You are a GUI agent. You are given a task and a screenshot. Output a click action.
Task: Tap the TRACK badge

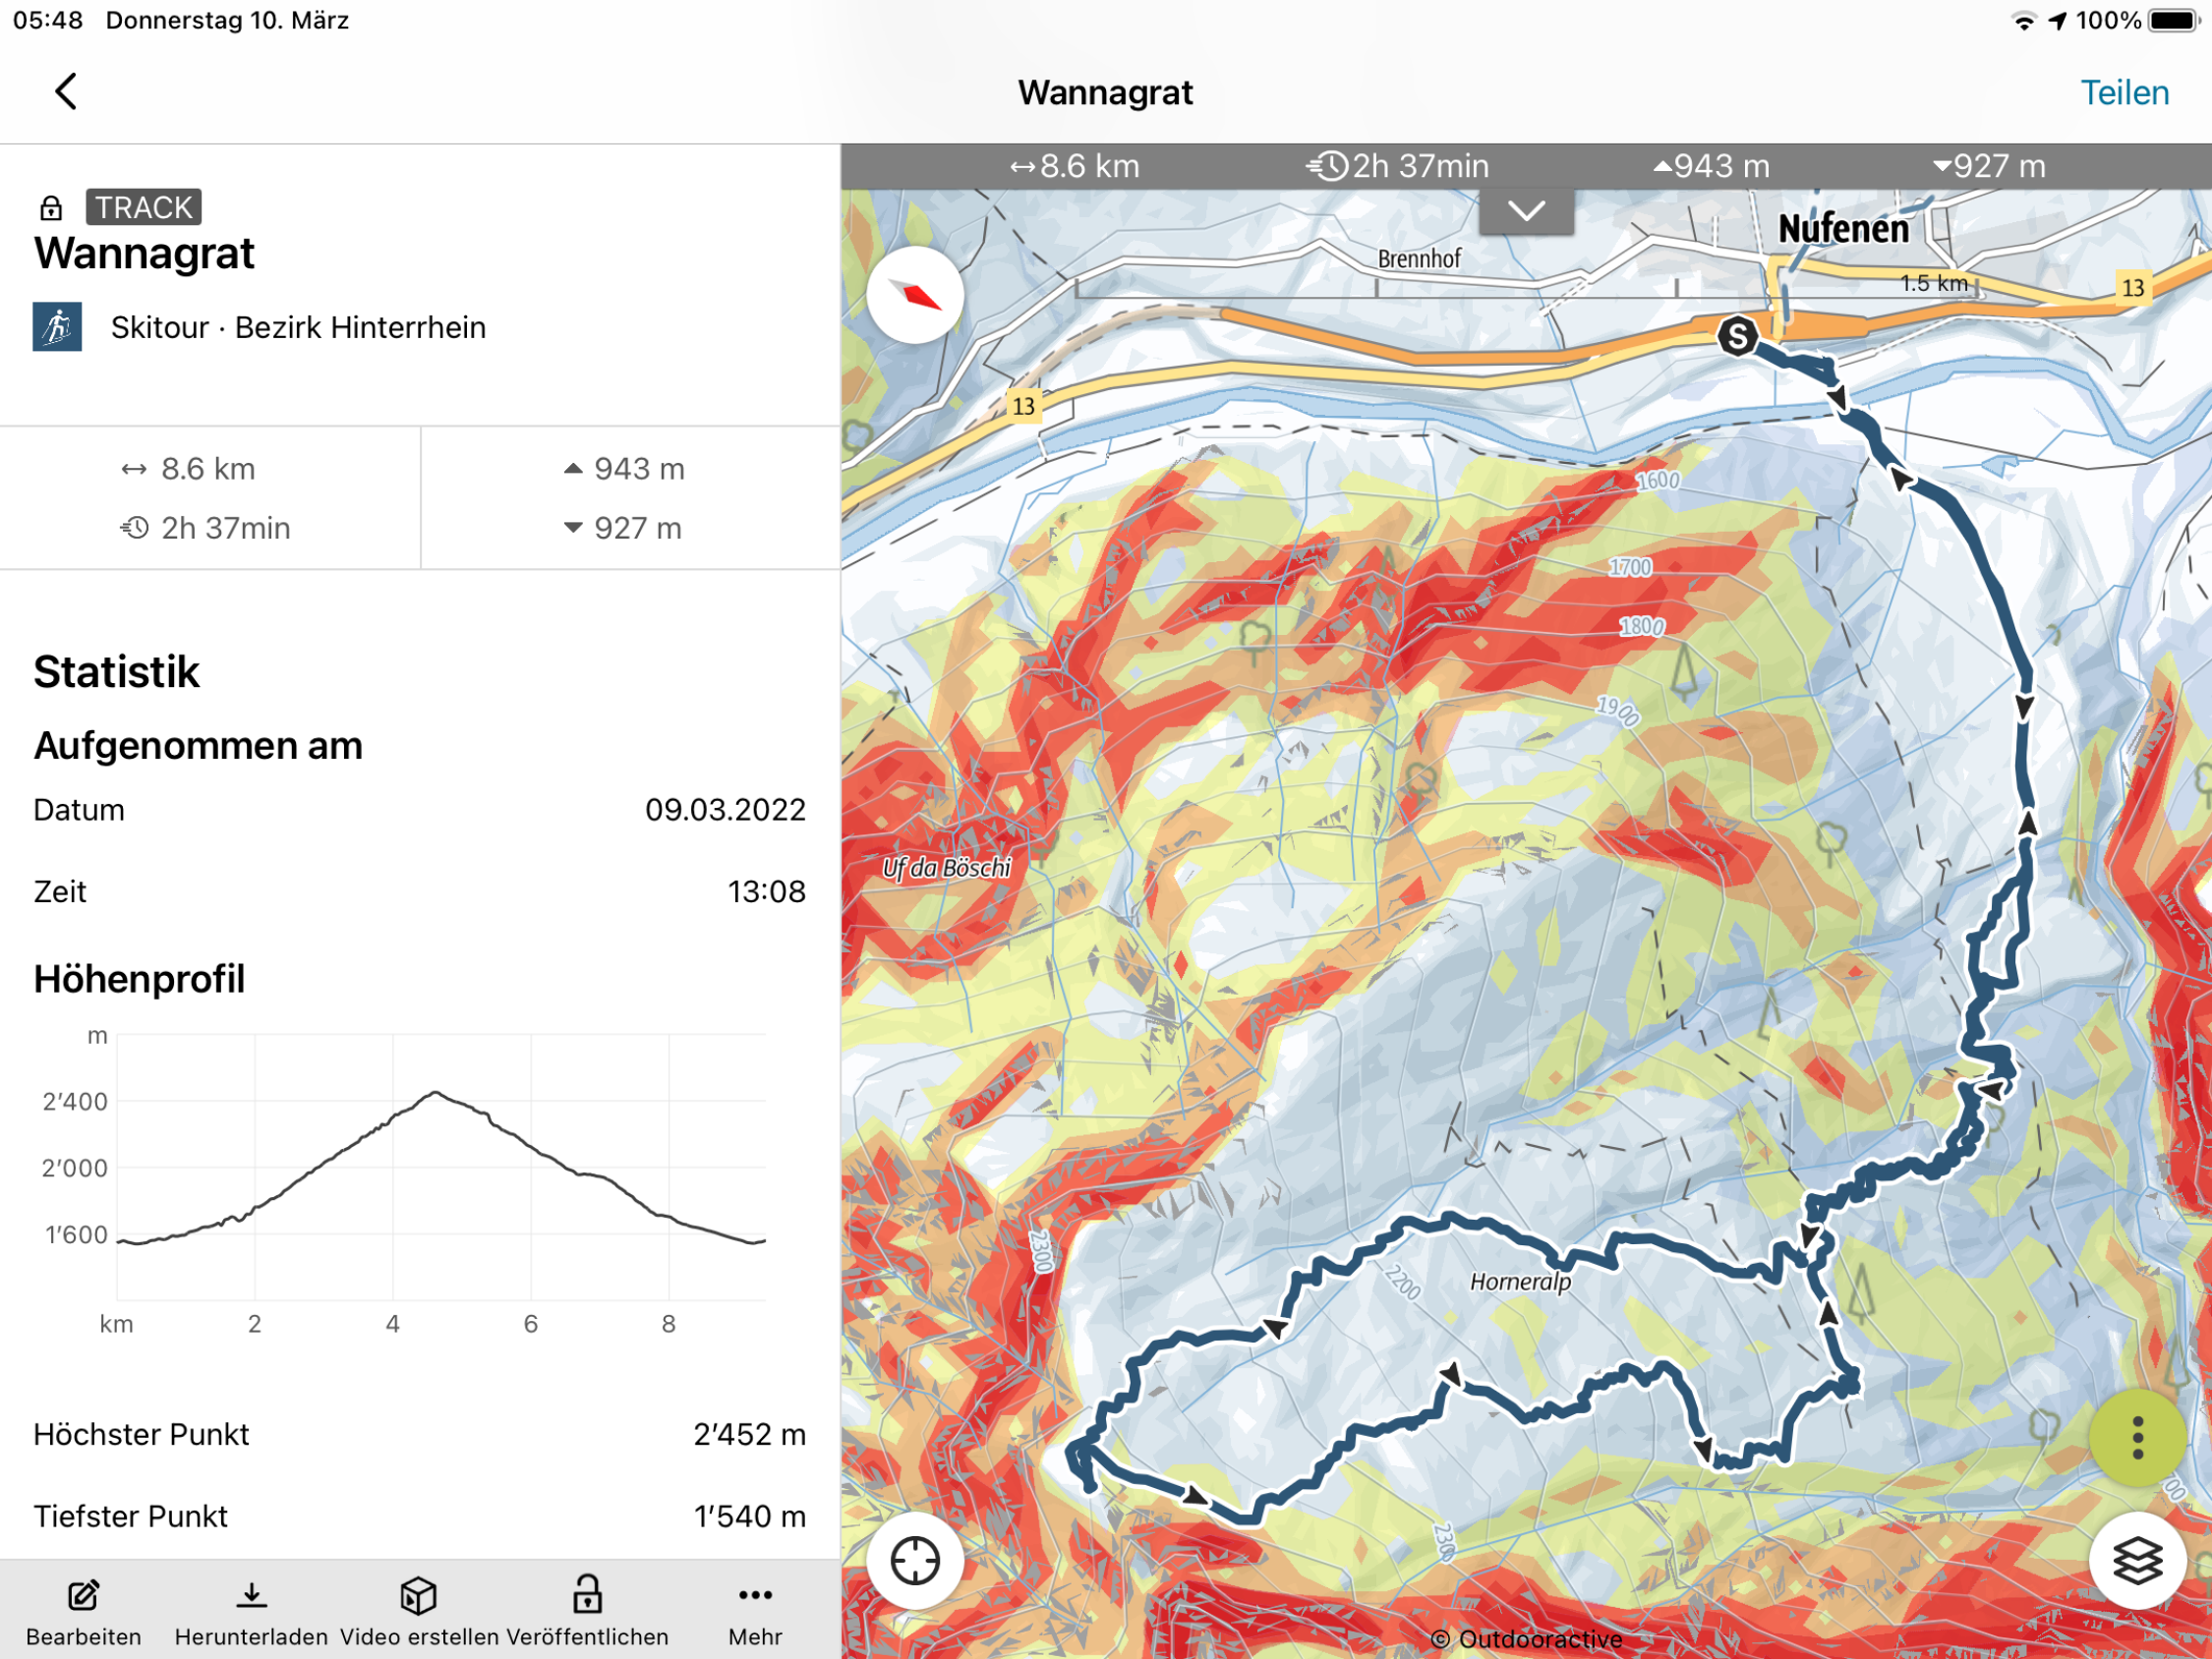coord(143,207)
